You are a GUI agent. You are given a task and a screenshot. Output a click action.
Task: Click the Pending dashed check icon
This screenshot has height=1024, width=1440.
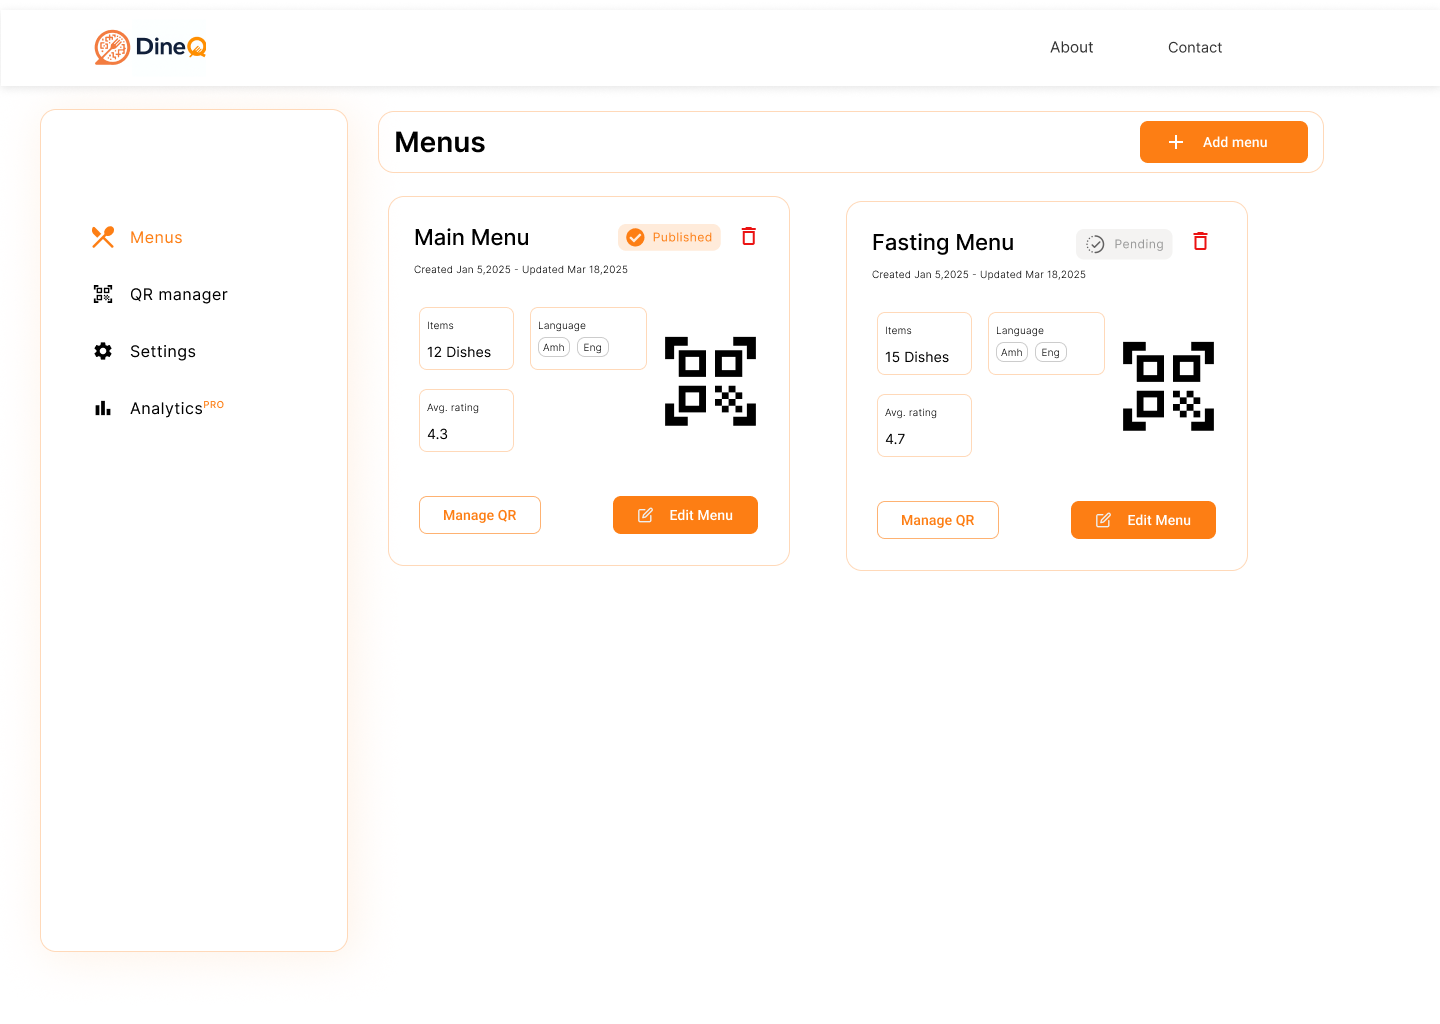1095,244
